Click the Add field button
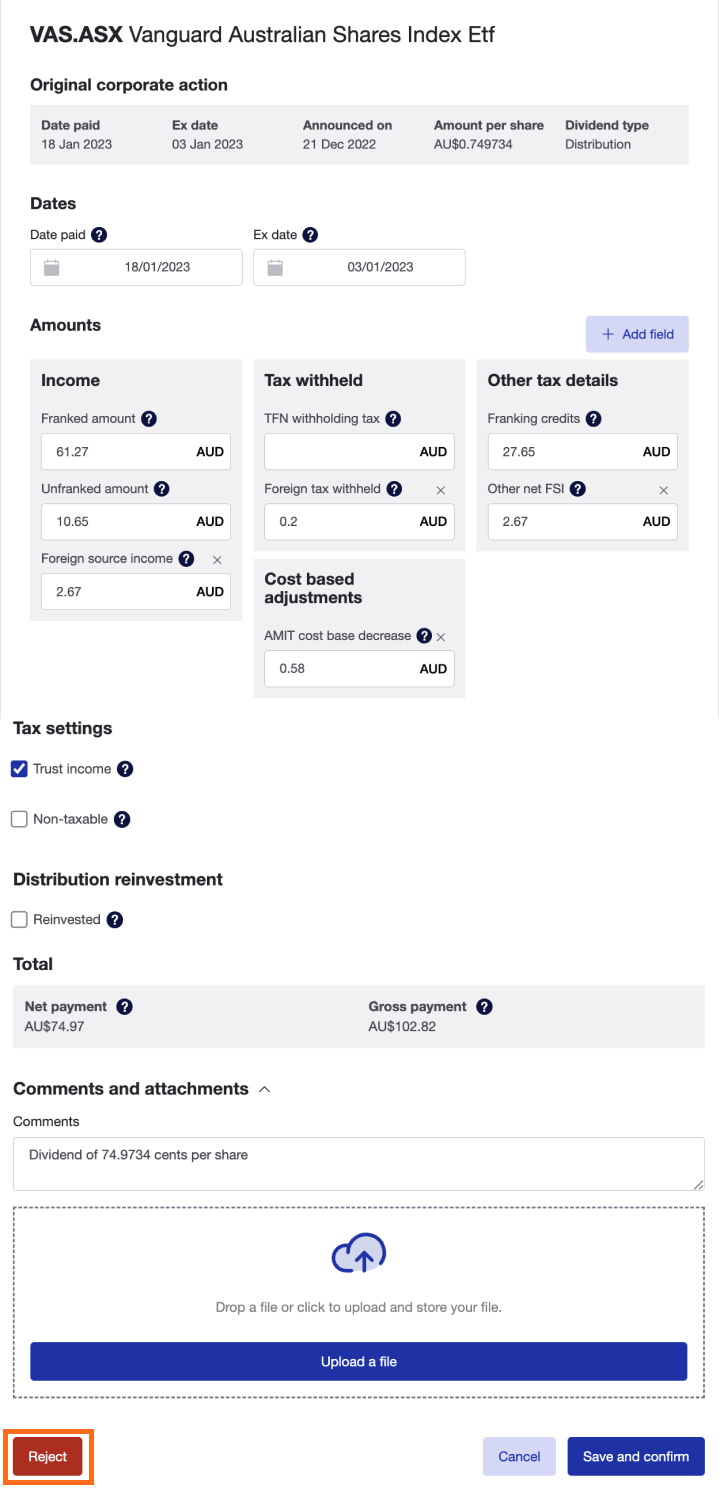Viewport: 719px width, 1503px height. click(x=637, y=334)
